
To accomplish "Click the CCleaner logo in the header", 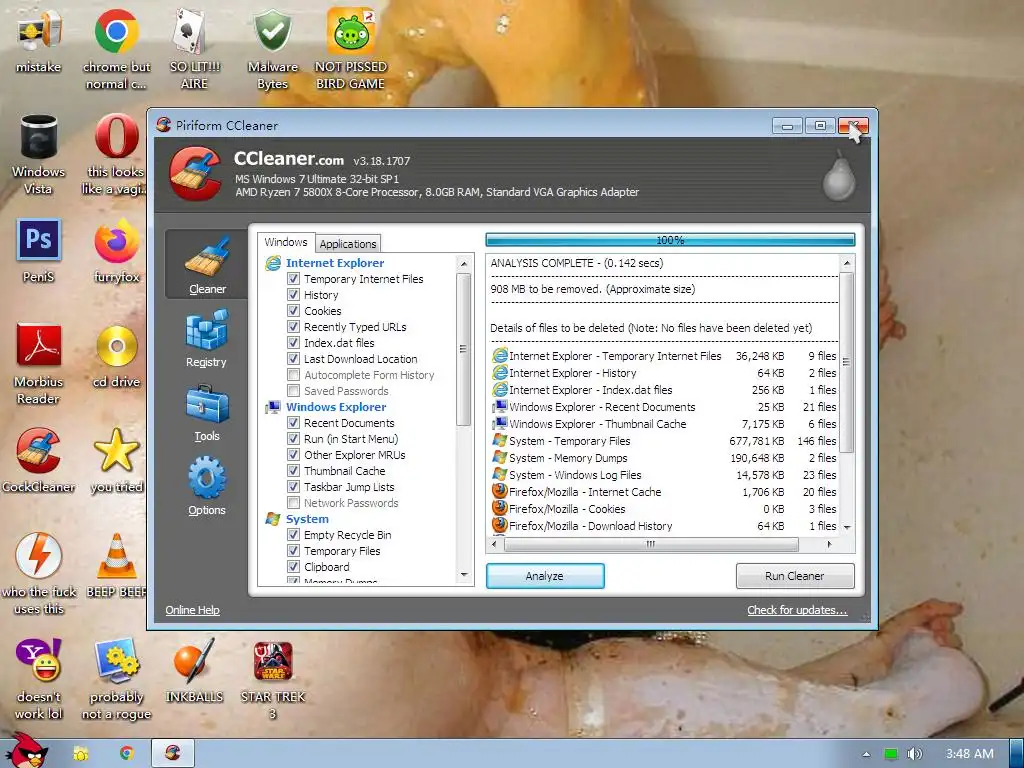I will (x=195, y=173).
